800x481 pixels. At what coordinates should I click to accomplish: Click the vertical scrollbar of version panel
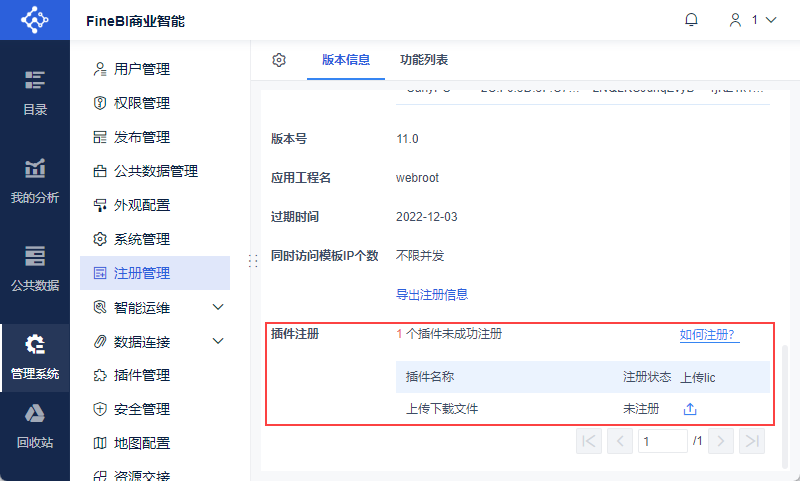pyautogui.click(x=785, y=407)
